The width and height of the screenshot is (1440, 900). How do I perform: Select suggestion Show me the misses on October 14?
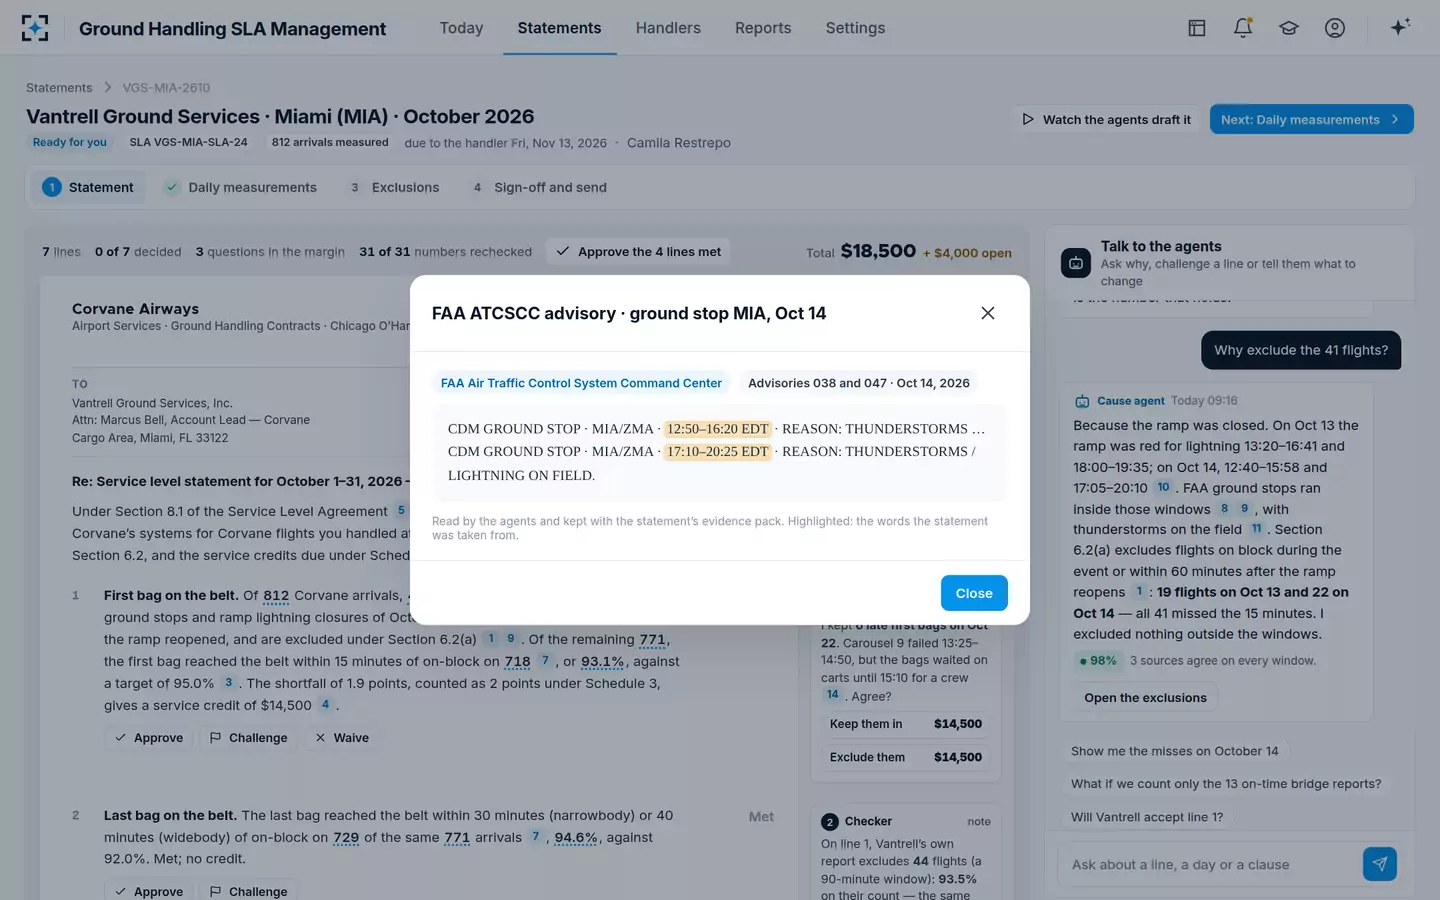click(x=1174, y=751)
